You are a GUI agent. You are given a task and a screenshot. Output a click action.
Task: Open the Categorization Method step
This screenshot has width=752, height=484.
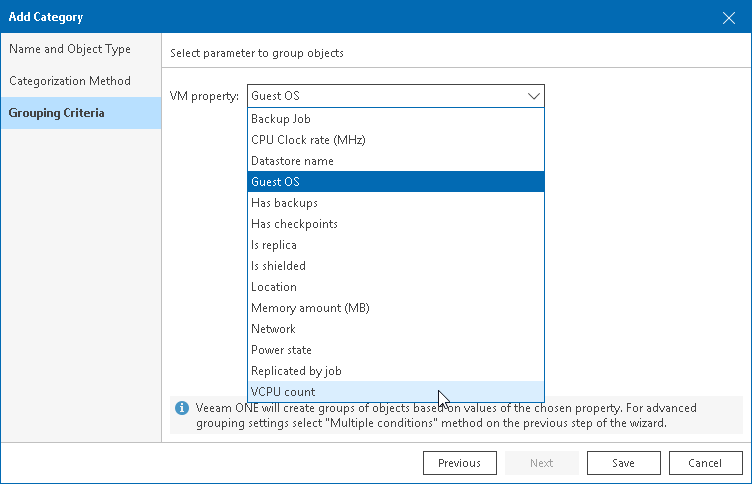pyautogui.click(x=70, y=81)
